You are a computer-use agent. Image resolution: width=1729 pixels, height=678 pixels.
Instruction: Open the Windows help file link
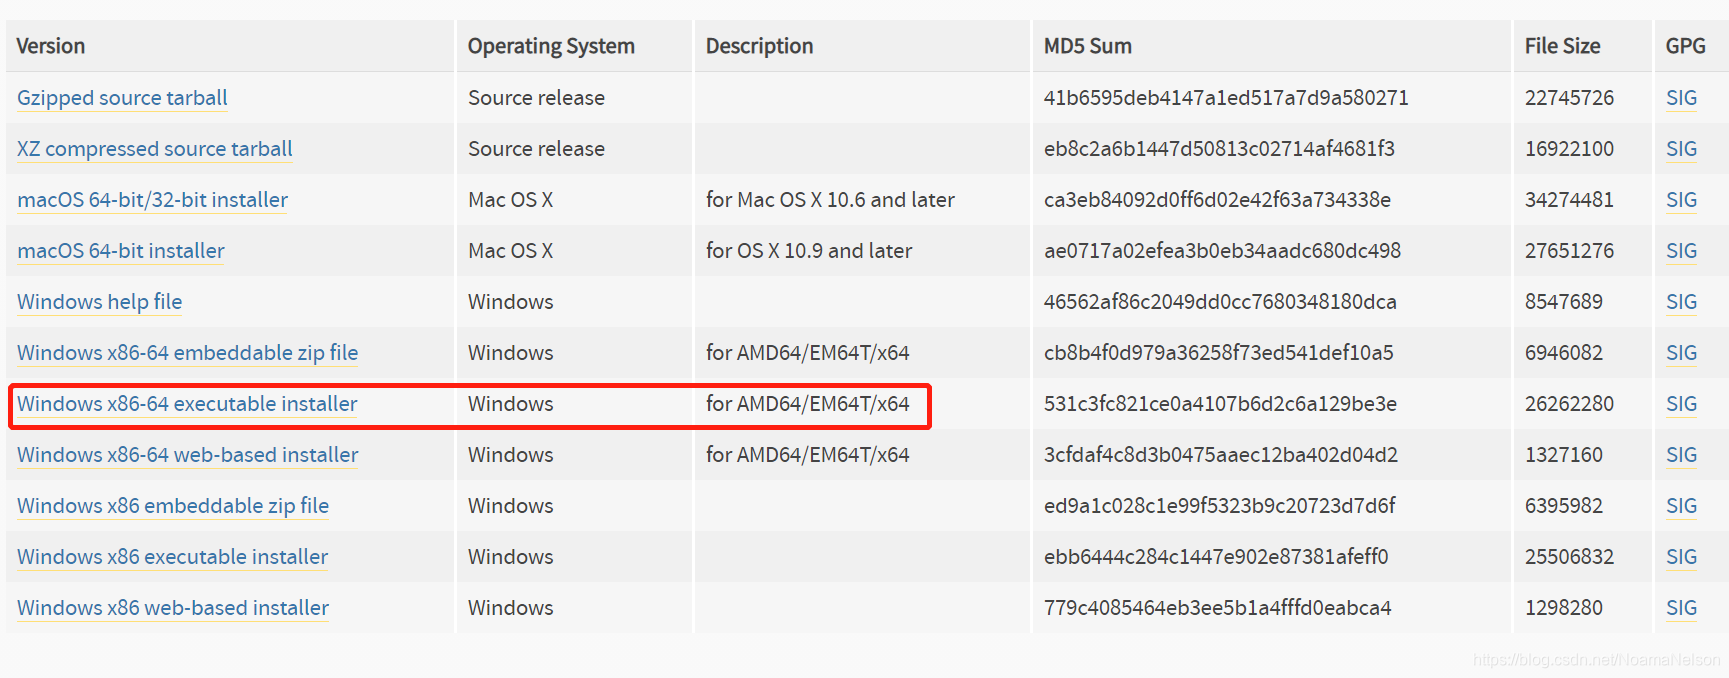point(100,302)
